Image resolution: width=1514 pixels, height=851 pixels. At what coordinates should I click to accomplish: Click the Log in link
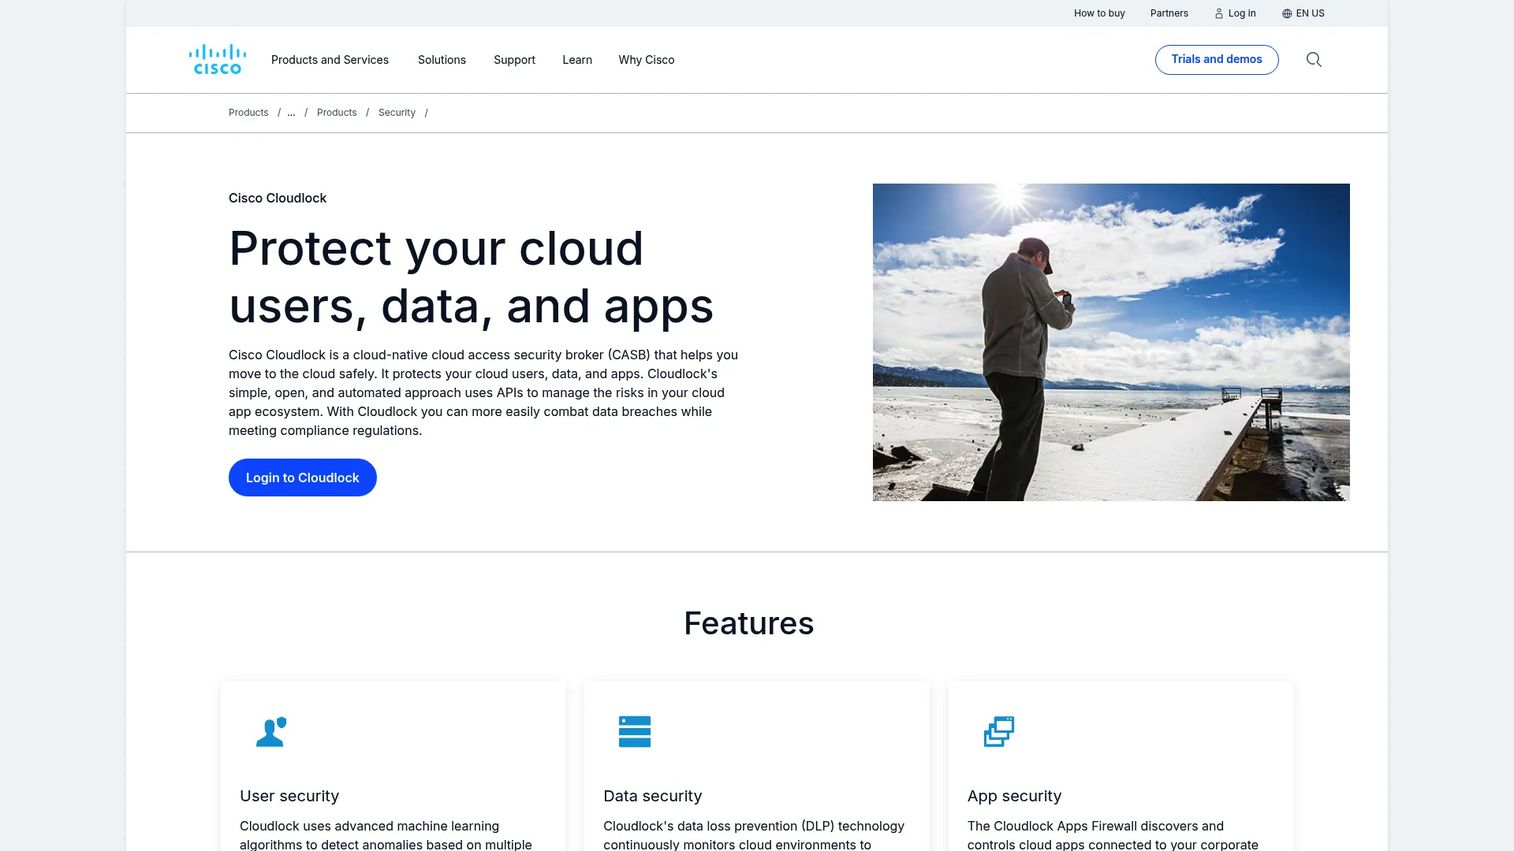[1235, 13]
